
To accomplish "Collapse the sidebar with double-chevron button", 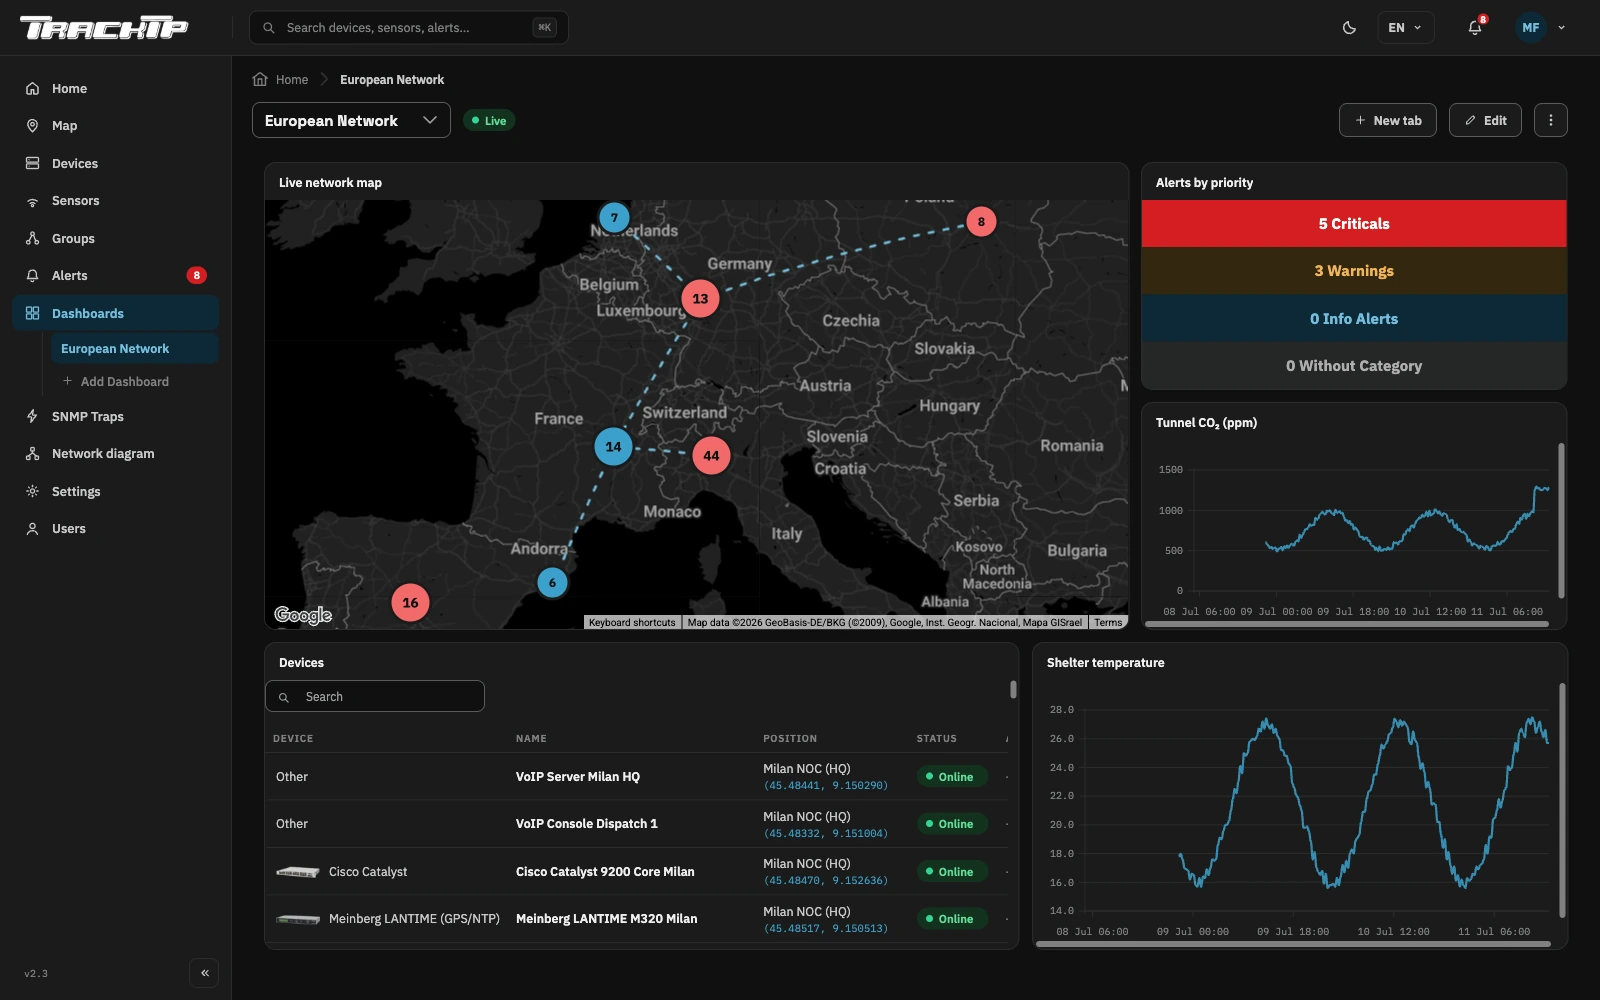I will pos(204,973).
